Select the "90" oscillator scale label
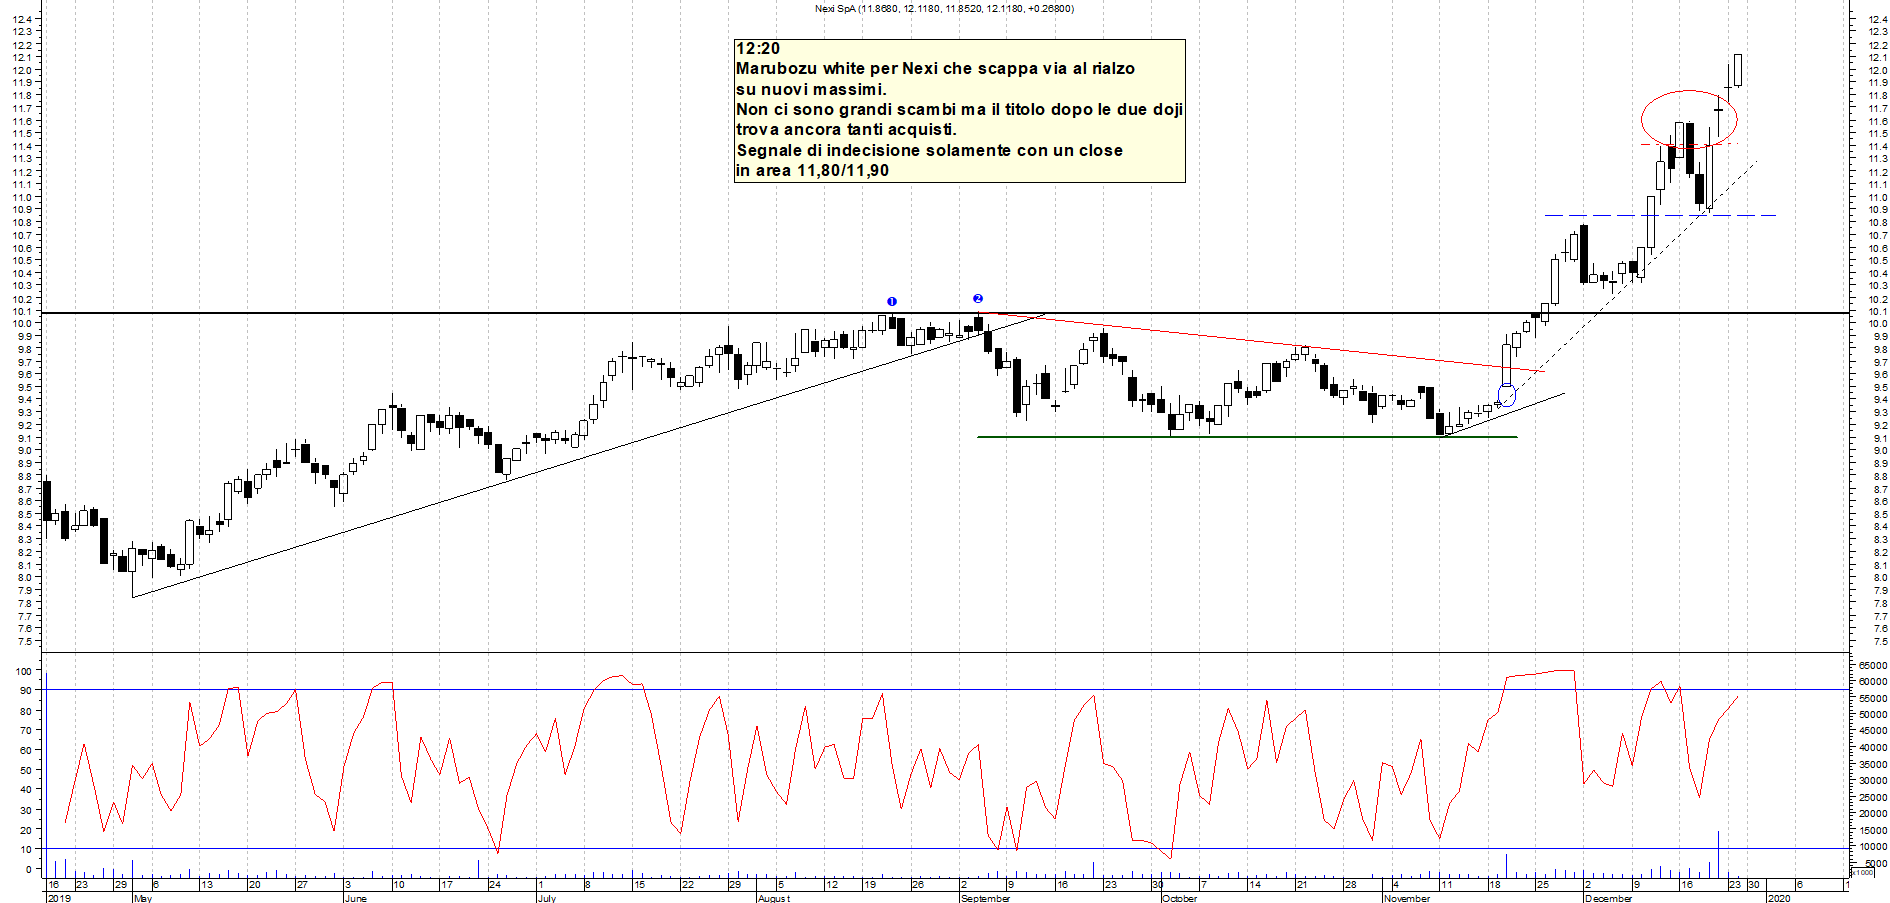 tap(27, 691)
